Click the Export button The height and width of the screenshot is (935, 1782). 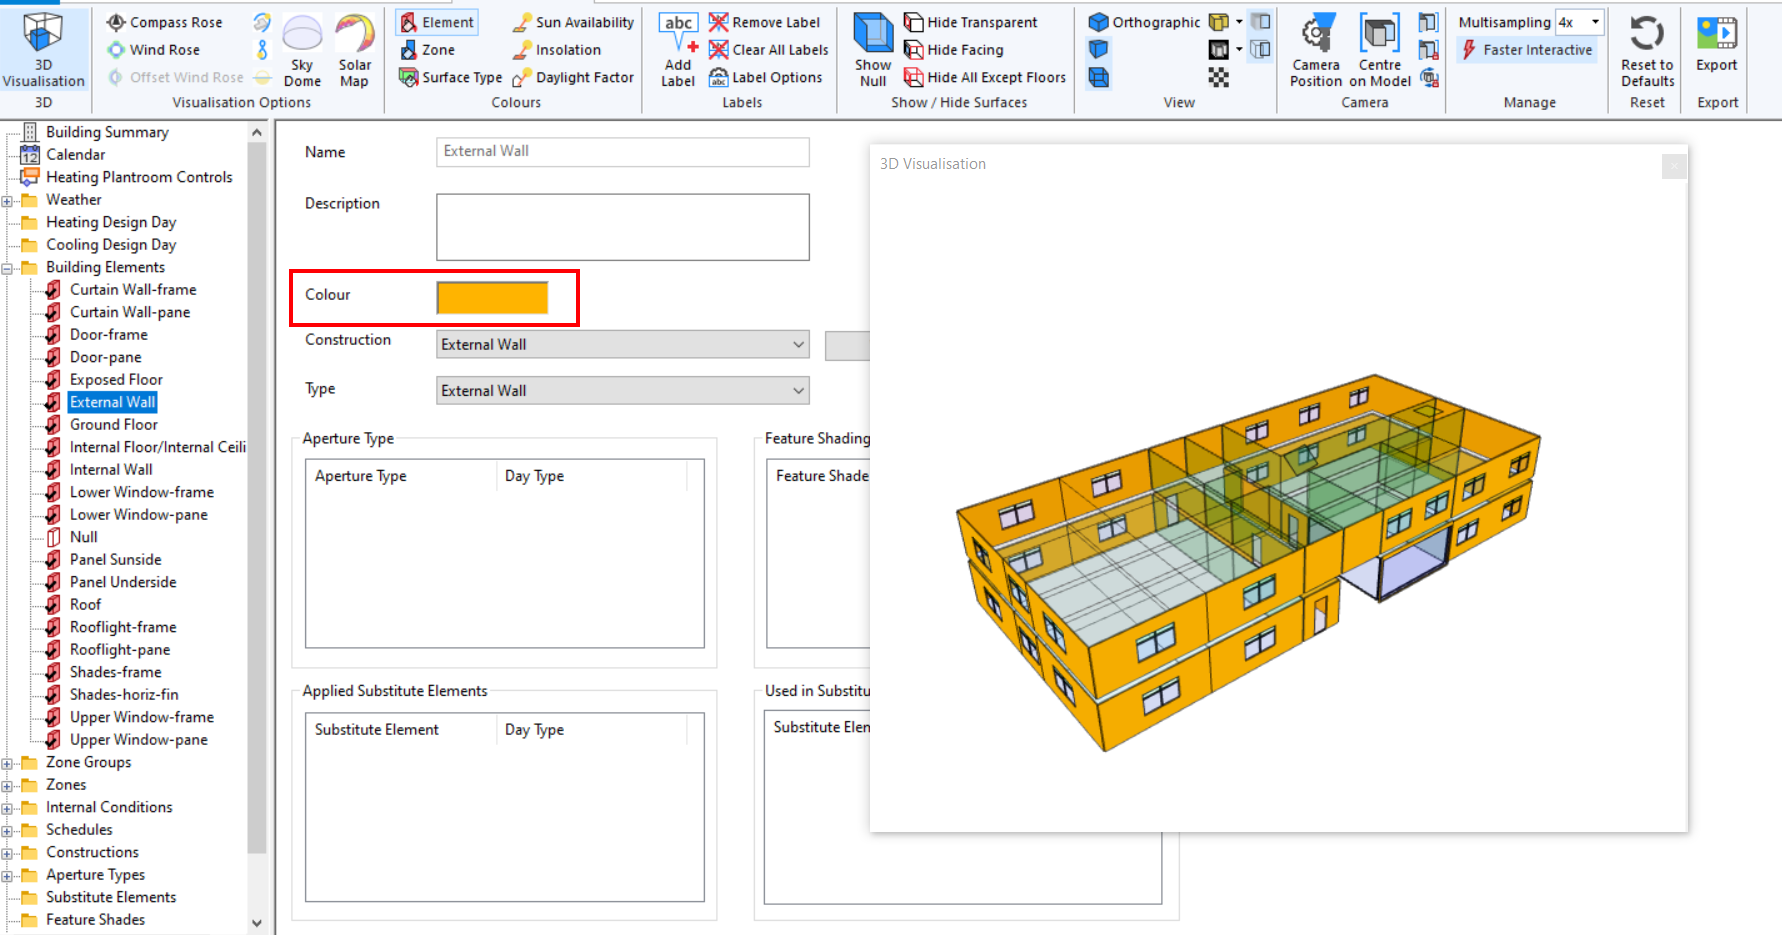(x=1717, y=45)
